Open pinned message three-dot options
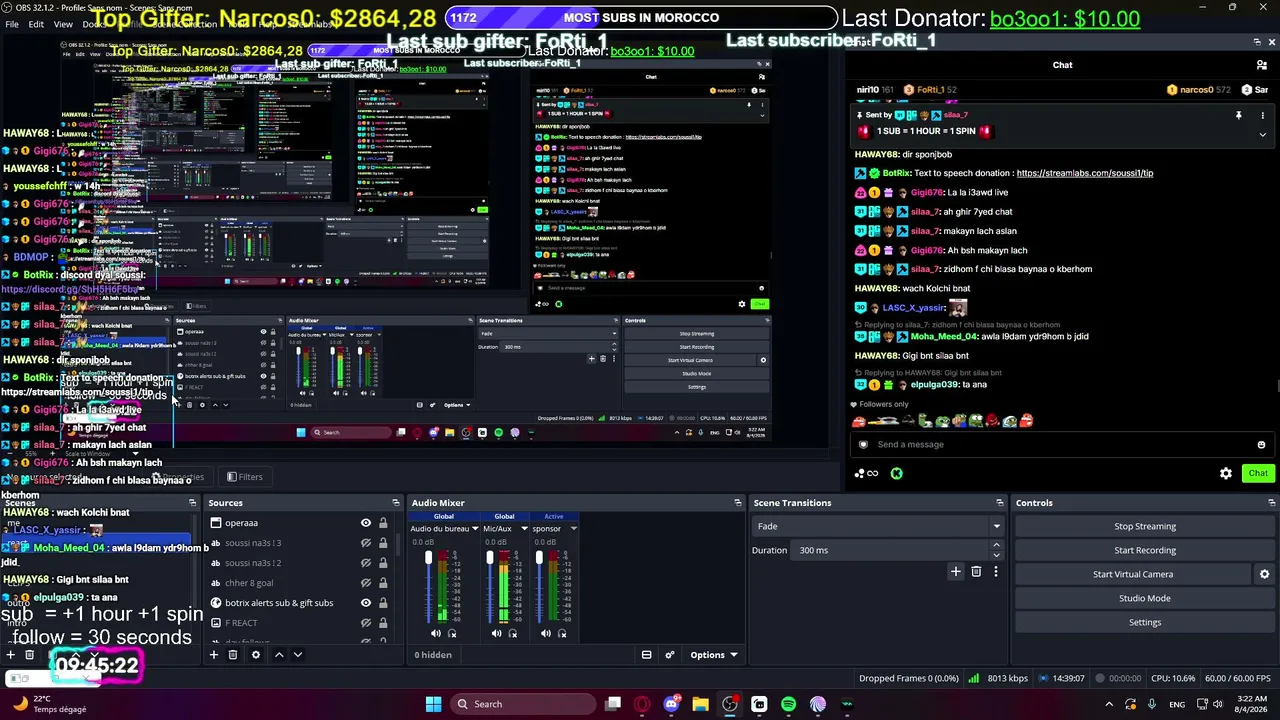1280x720 pixels. click(1262, 116)
